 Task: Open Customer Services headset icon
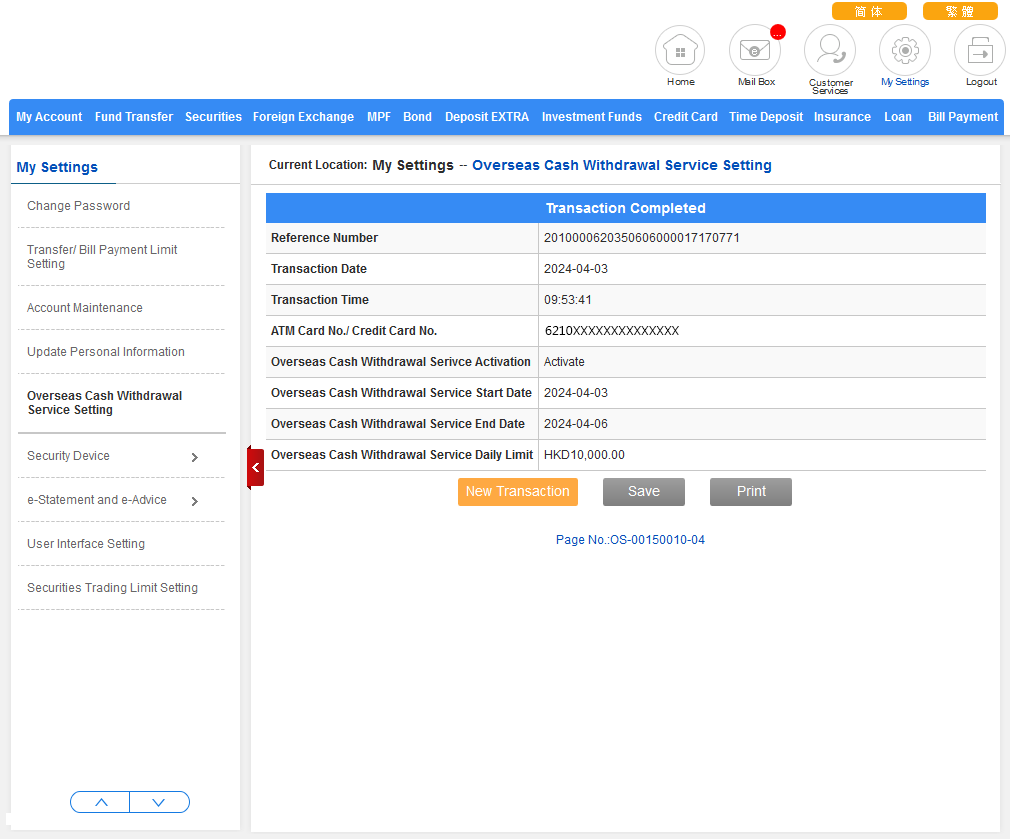coord(830,50)
